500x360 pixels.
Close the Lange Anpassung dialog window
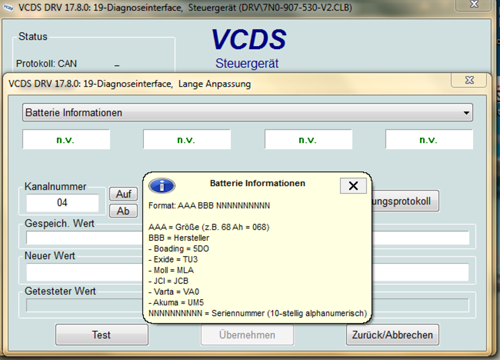point(469,80)
